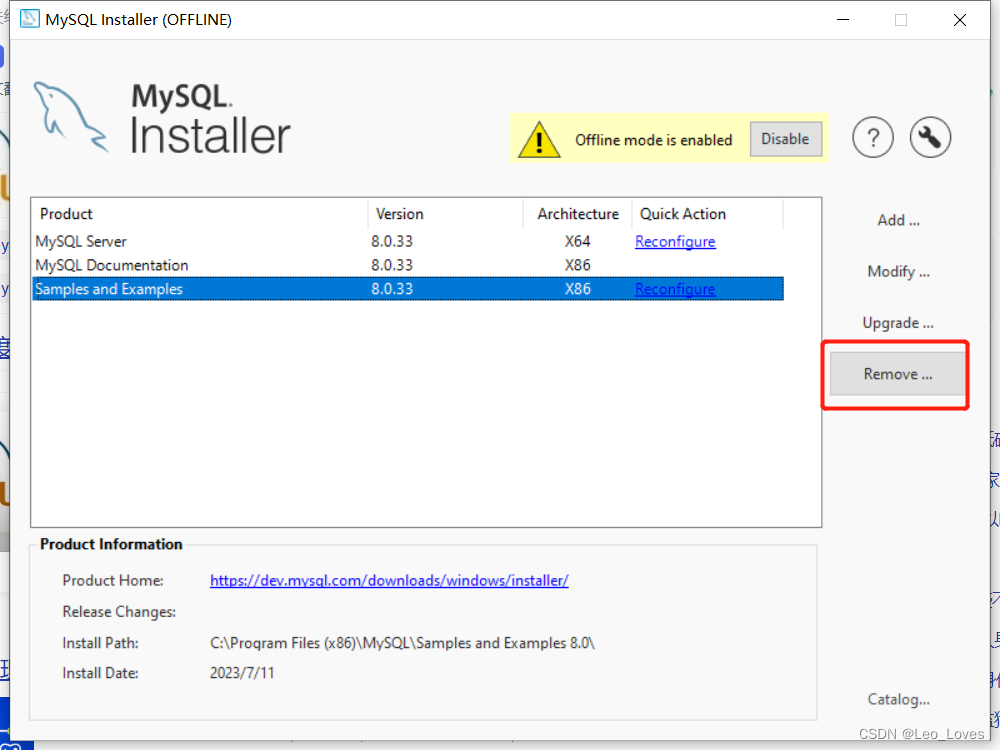Click the MySQL Installer title bar icon
1000x750 pixels.
click(29, 18)
